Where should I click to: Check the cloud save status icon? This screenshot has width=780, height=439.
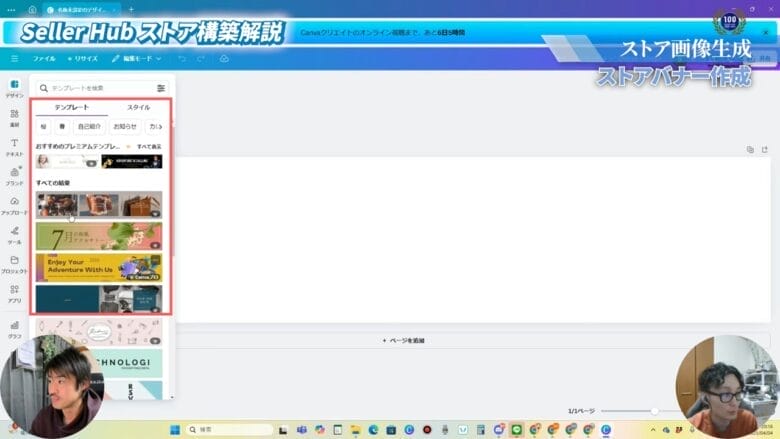pyautogui.click(x=224, y=59)
